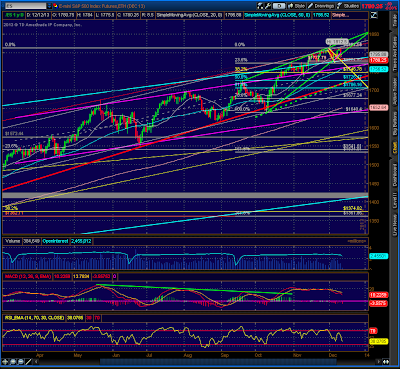Click the expand chart icon above price axis
The image size is (400, 369).
[374, 15]
